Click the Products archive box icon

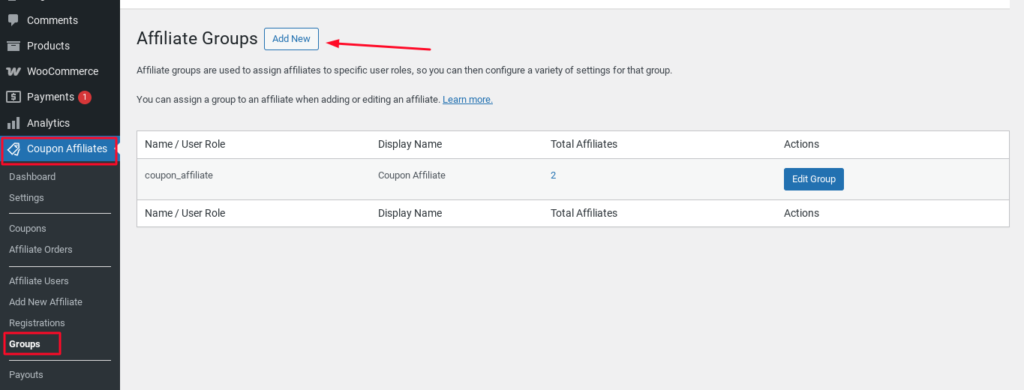pyautogui.click(x=13, y=46)
